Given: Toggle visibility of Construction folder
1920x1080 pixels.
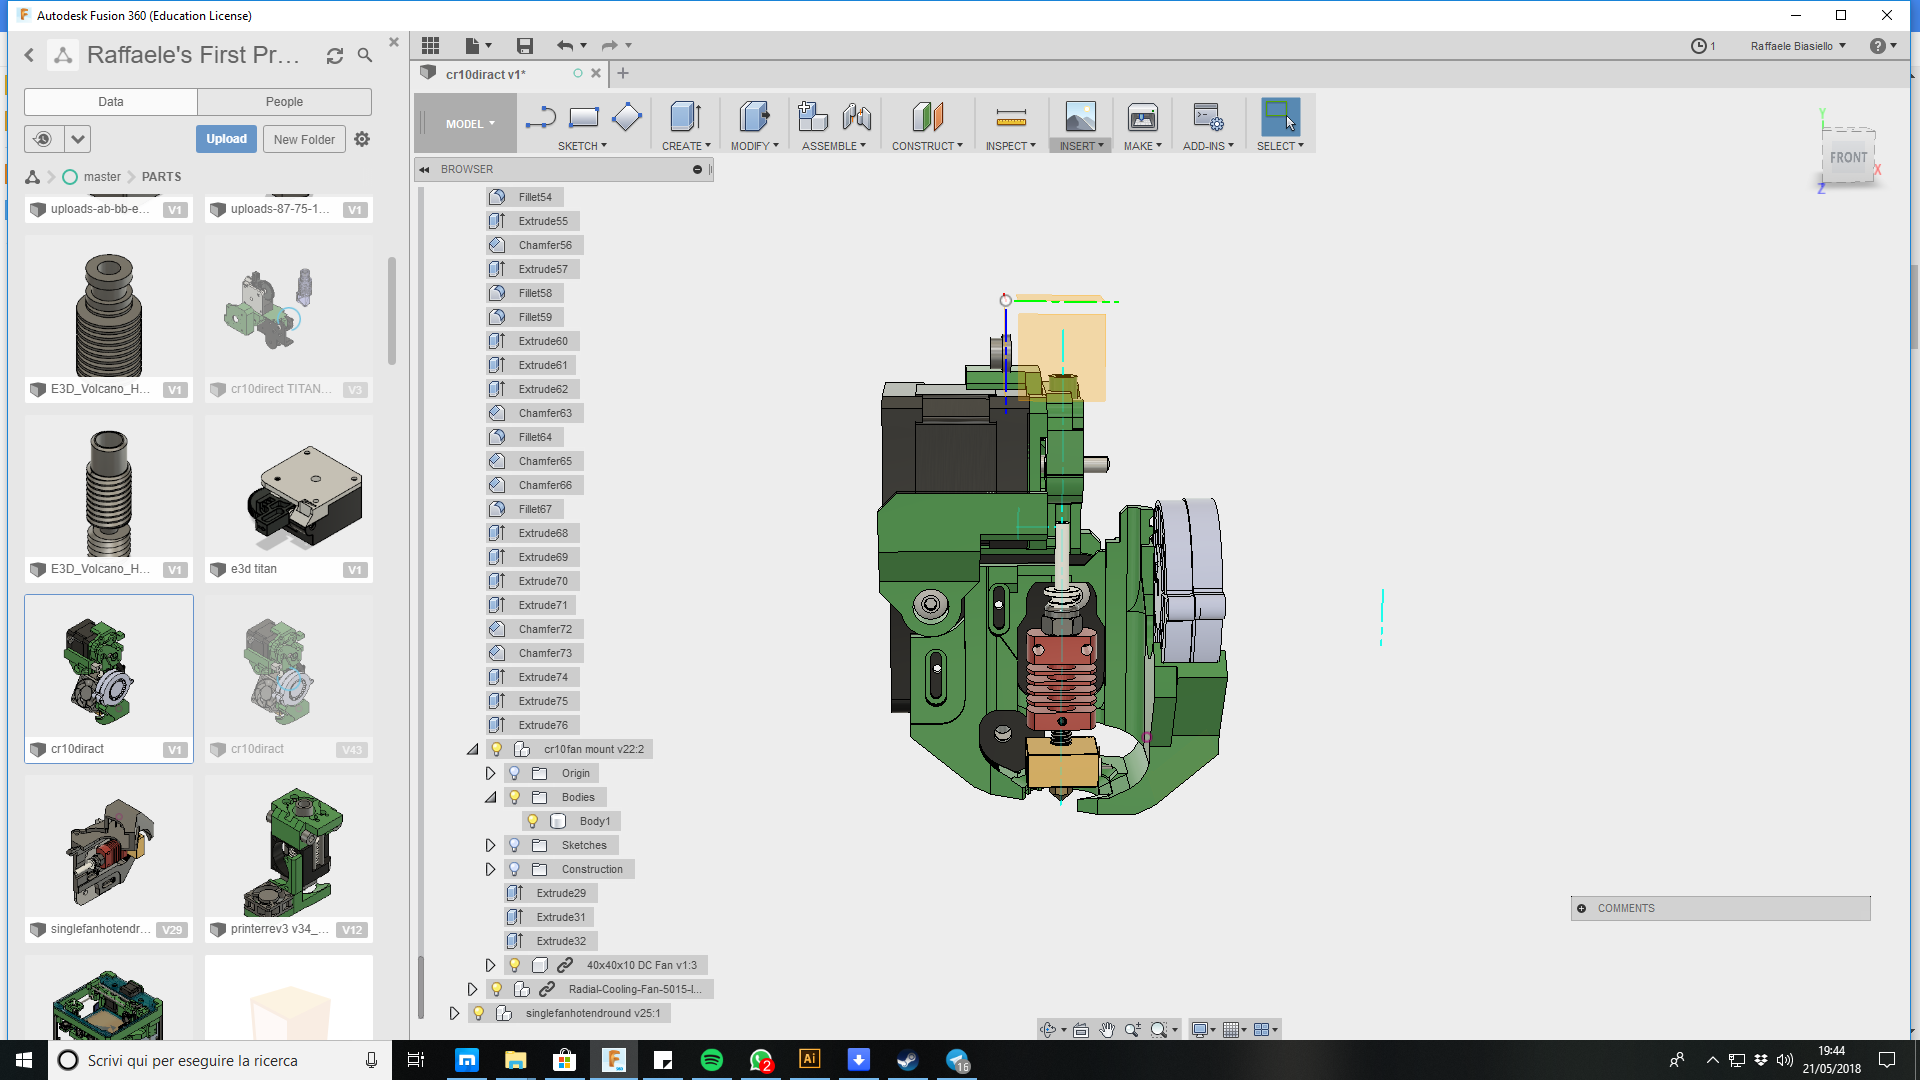Looking at the screenshot, I should (x=514, y=869).
